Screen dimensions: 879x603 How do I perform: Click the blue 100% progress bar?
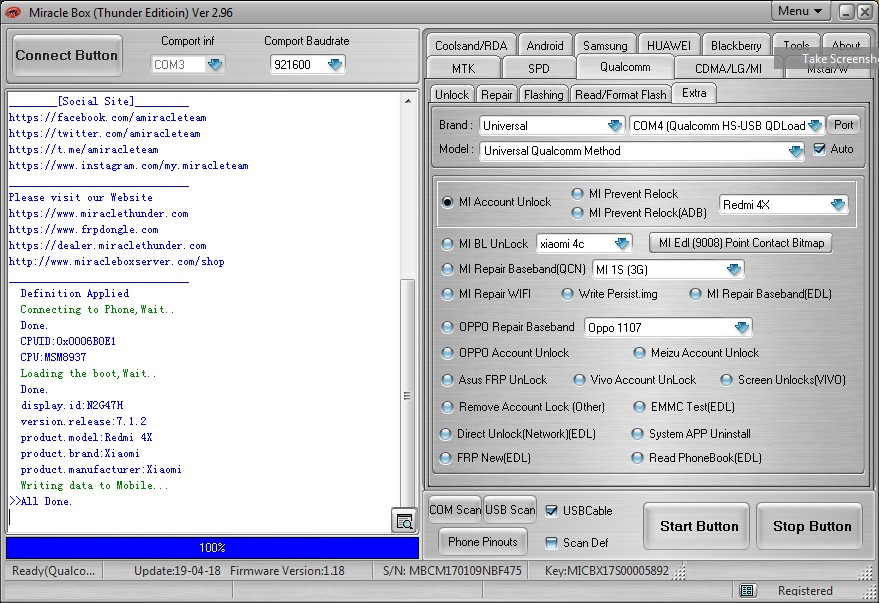coord(212,548)
